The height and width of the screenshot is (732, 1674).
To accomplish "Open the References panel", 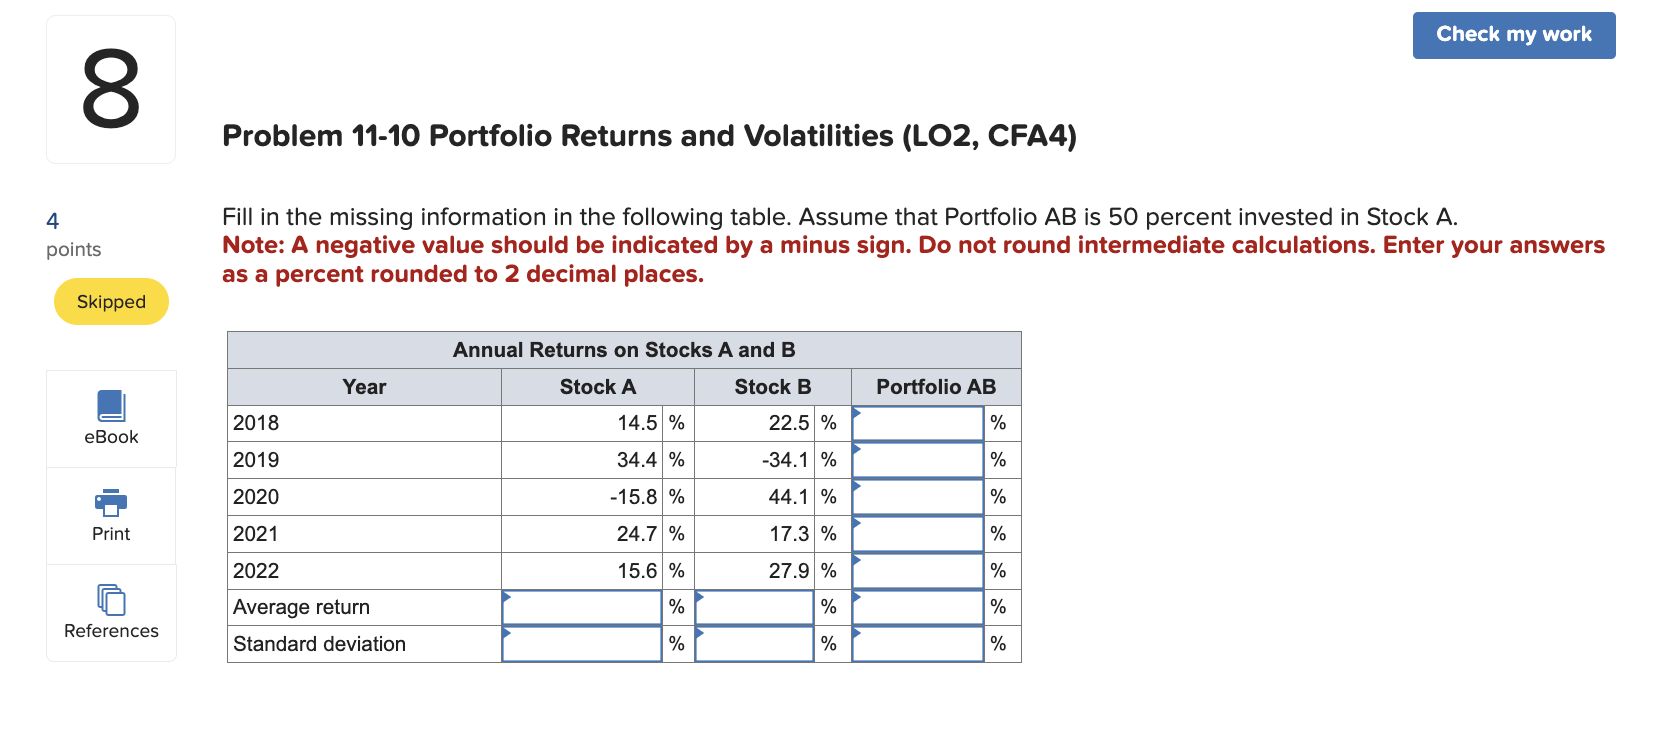I will (x=110, y=612).
